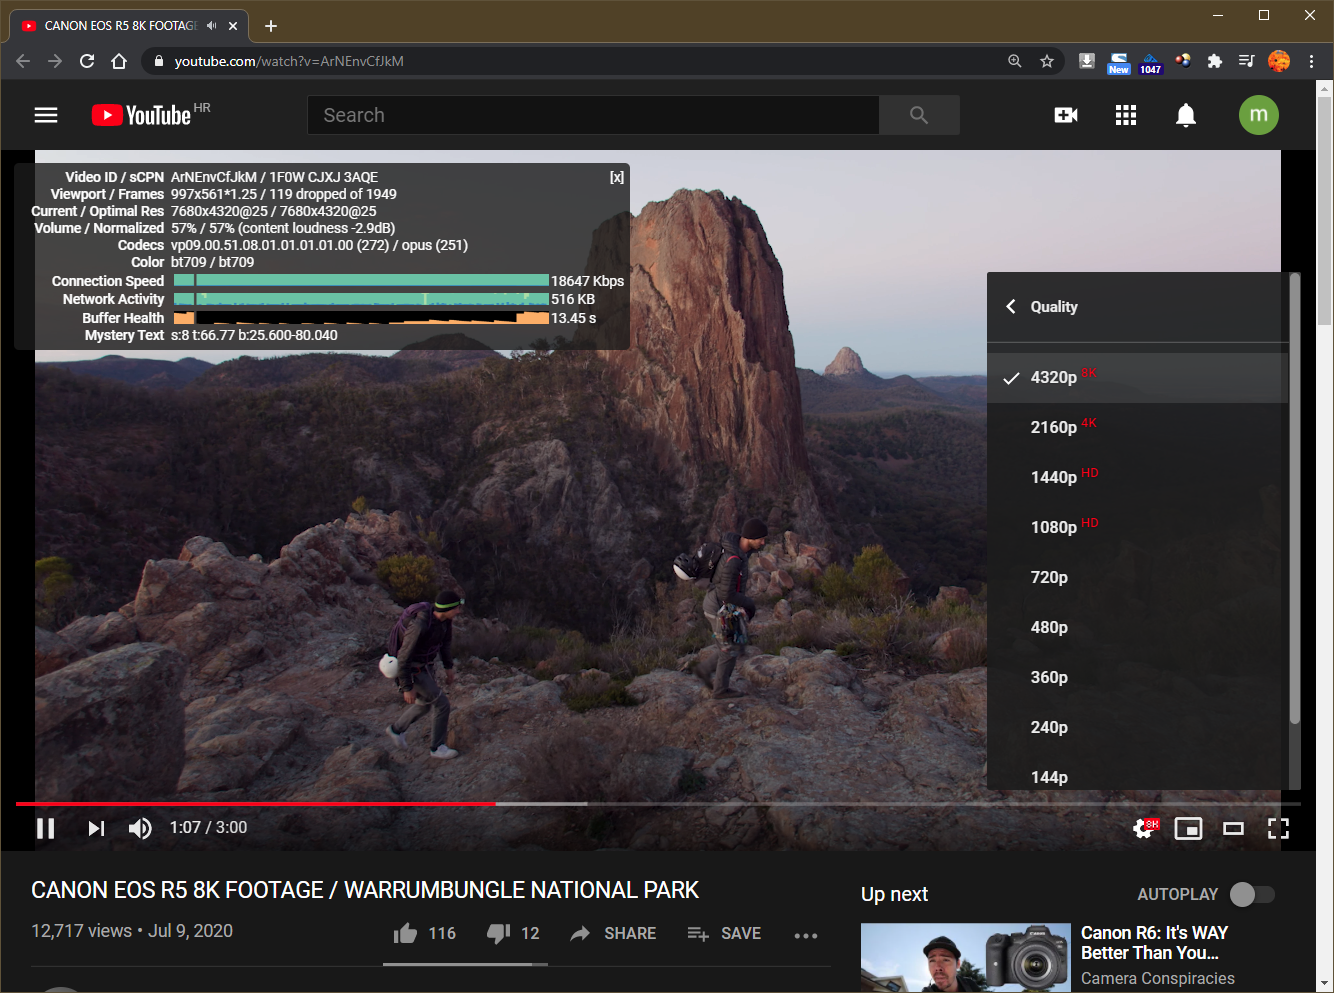The height and width of the screenshot is (993, 1334).
Task: Open the player settings gear
Action: pyautogui.click(x=1144, y=828)
